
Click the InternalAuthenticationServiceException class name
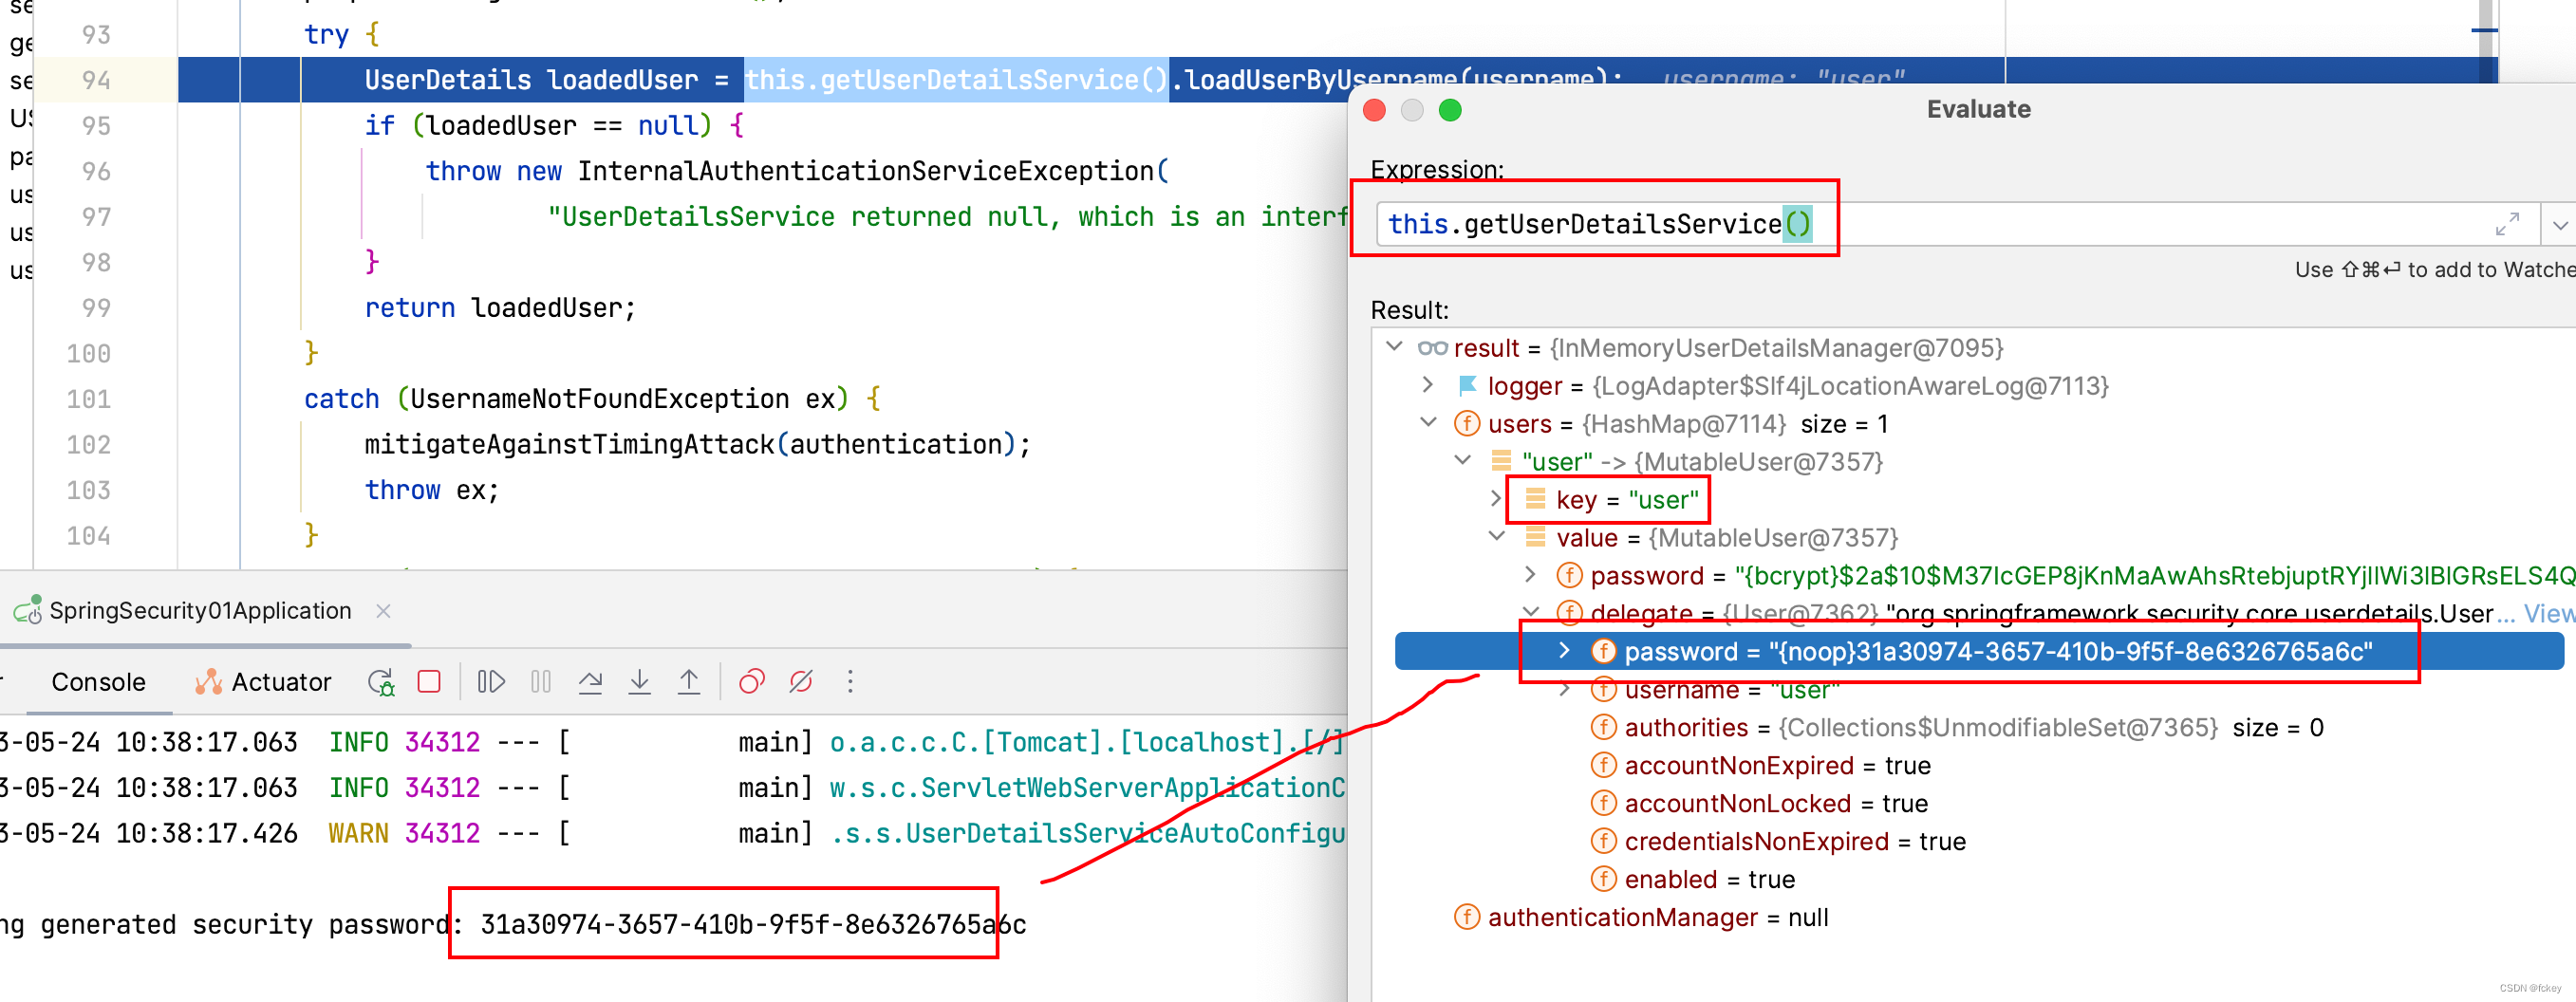click(x=866, y=171)
